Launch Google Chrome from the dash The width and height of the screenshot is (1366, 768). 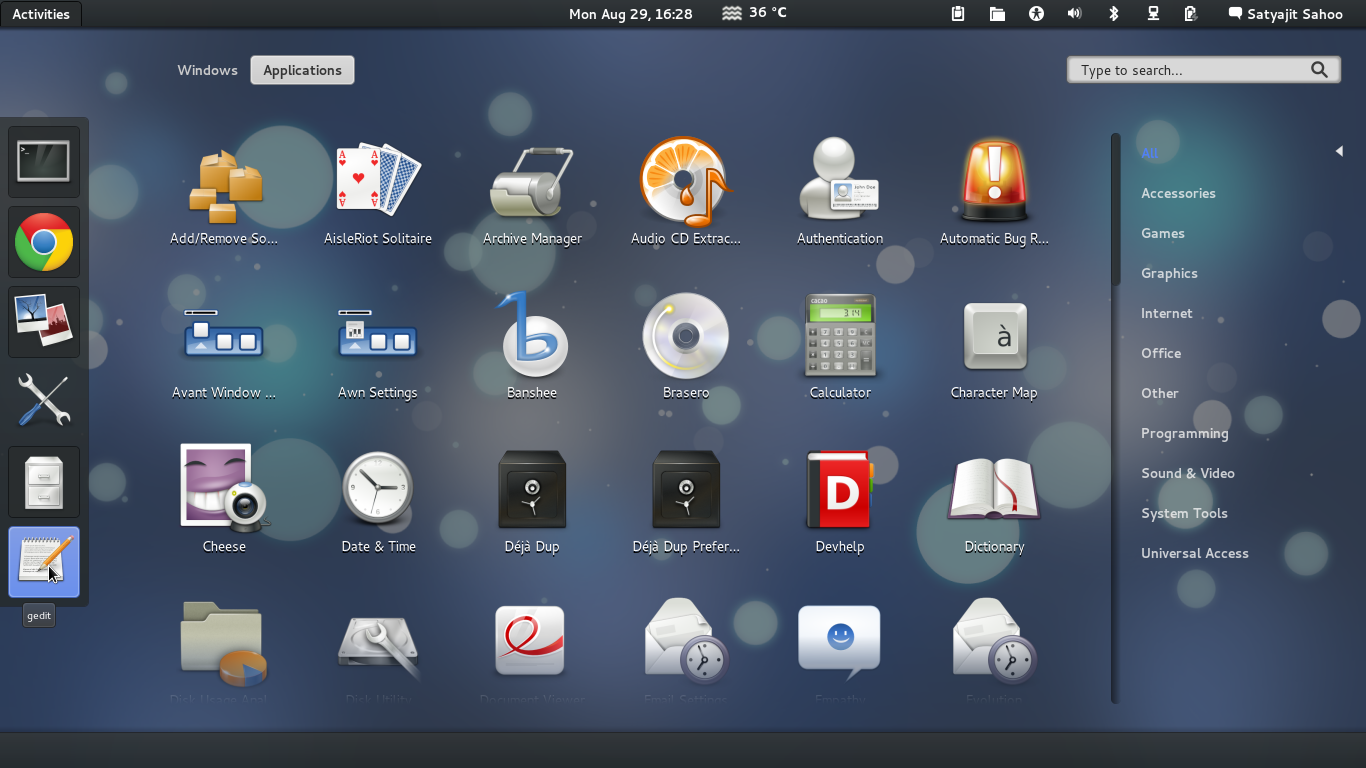[x=44, y=242]
